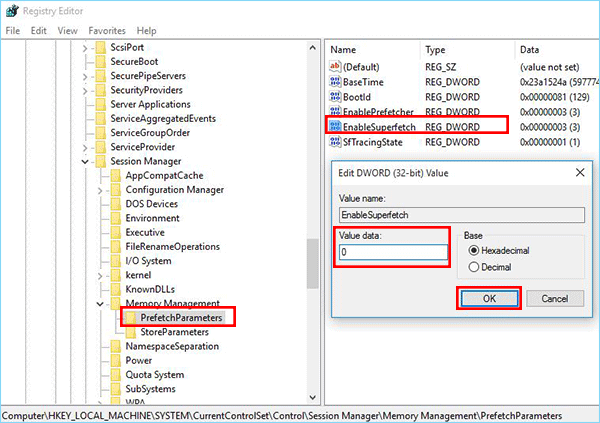Open the Help menu
The image size is (600, 423).
[147, 31]
